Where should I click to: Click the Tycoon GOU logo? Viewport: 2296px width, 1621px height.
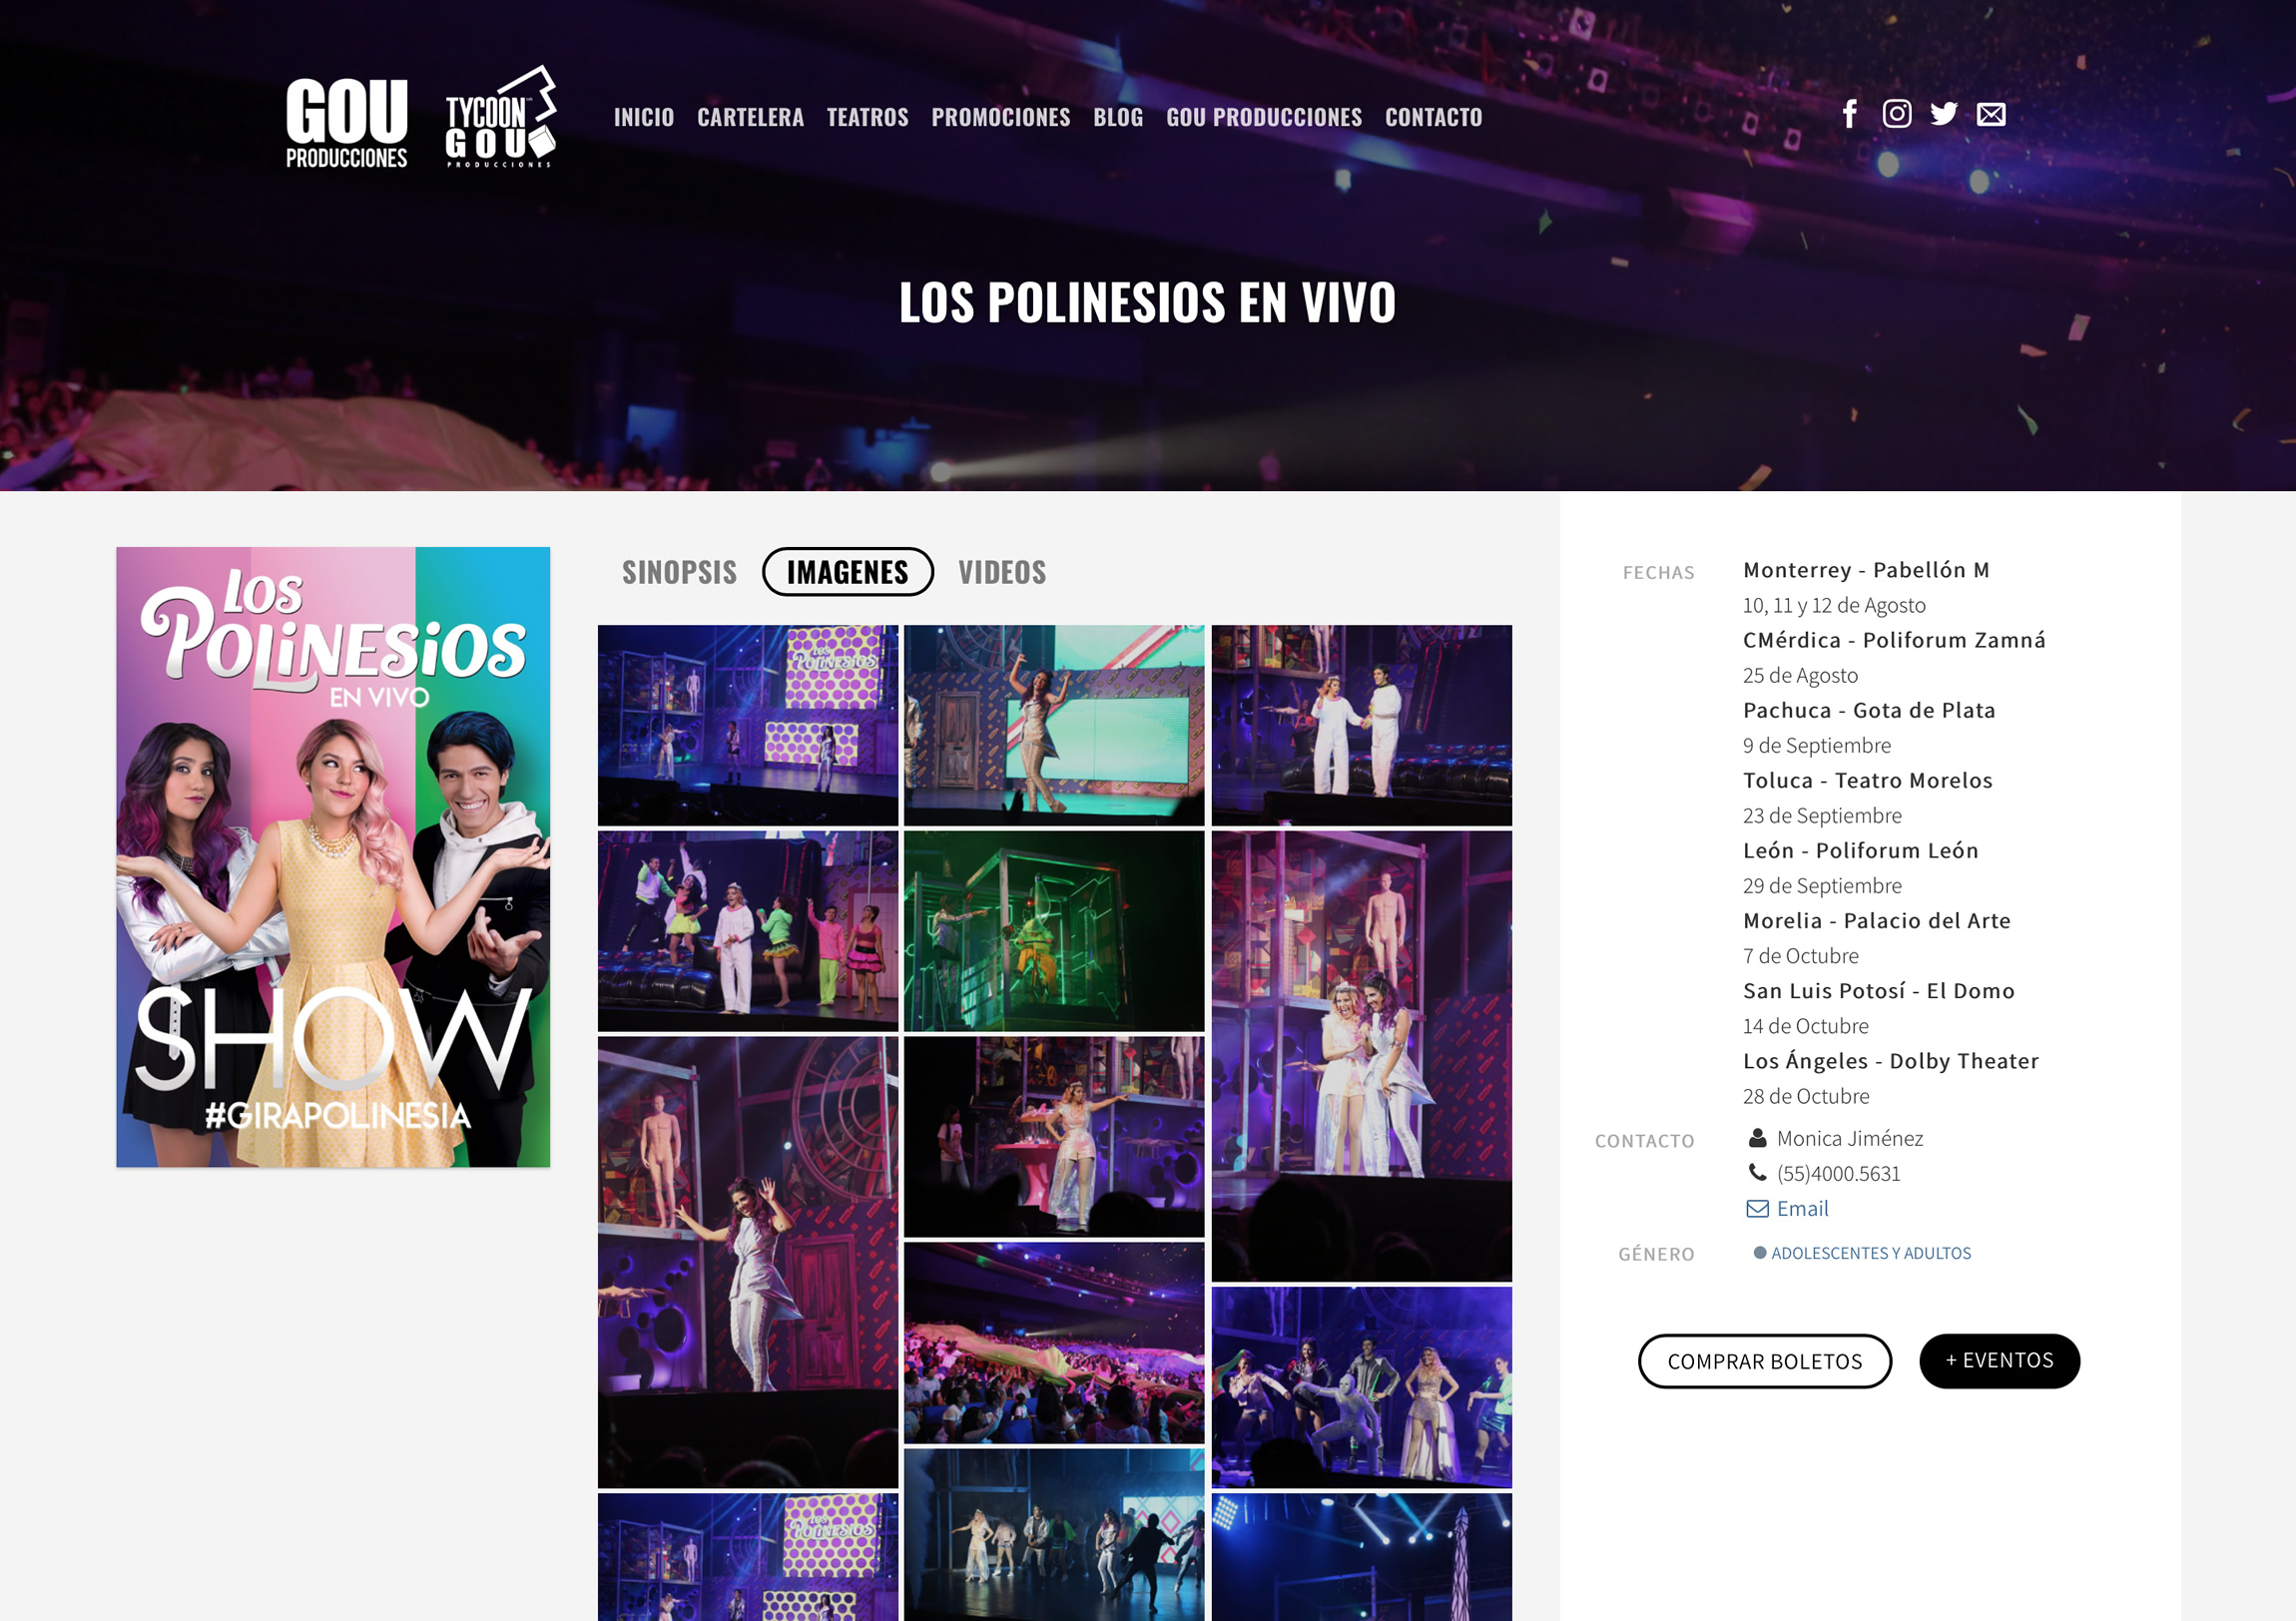tap(500, 117)
